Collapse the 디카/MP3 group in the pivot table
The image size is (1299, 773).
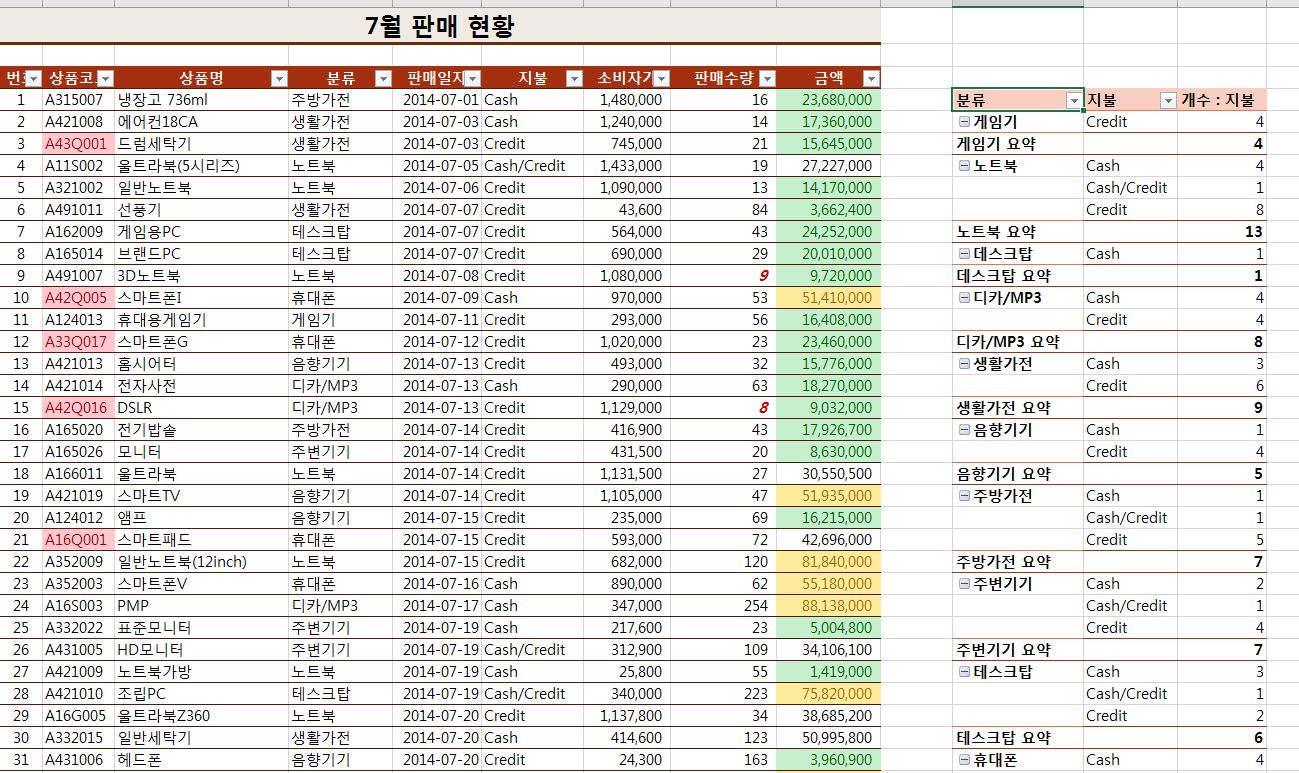[x=964, y=298]
